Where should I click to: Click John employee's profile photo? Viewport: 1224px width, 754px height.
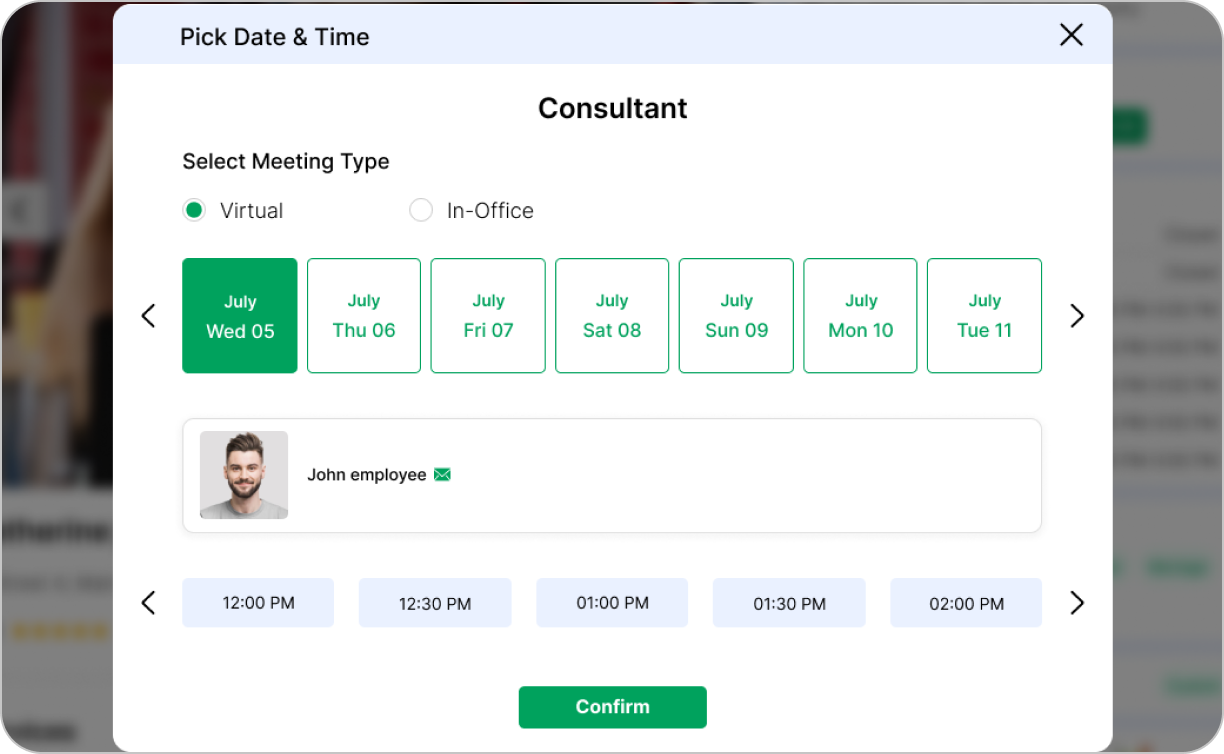(x=244, y=475)
